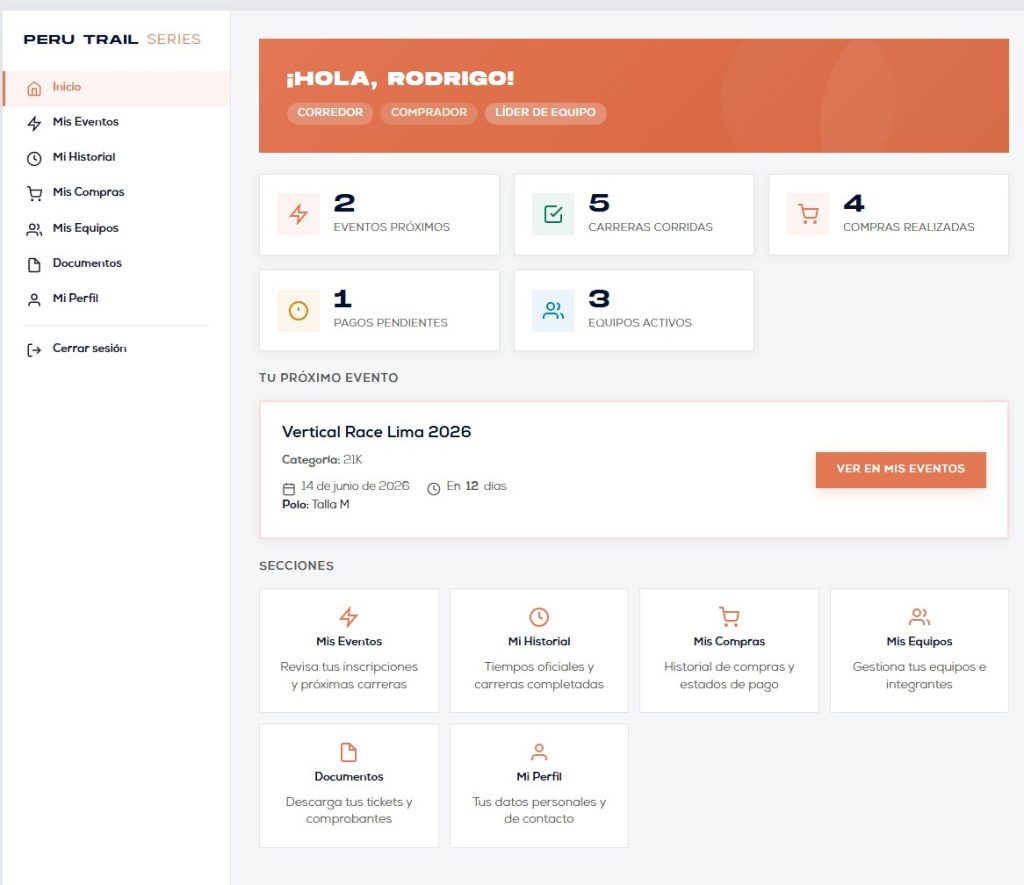The height and width of the screenshot is (885, 1024).
Task: Click the cart icon in Compras Realizadas card
Action: [x=808, y=214]
